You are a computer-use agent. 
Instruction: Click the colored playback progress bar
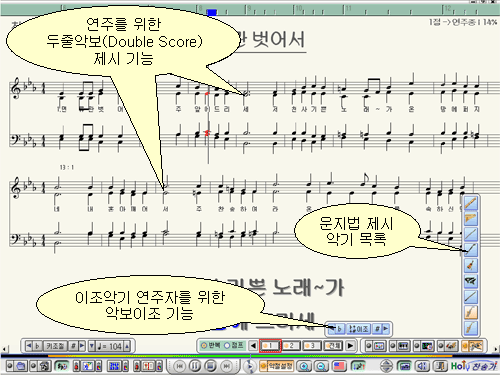[x=250, y=356]
